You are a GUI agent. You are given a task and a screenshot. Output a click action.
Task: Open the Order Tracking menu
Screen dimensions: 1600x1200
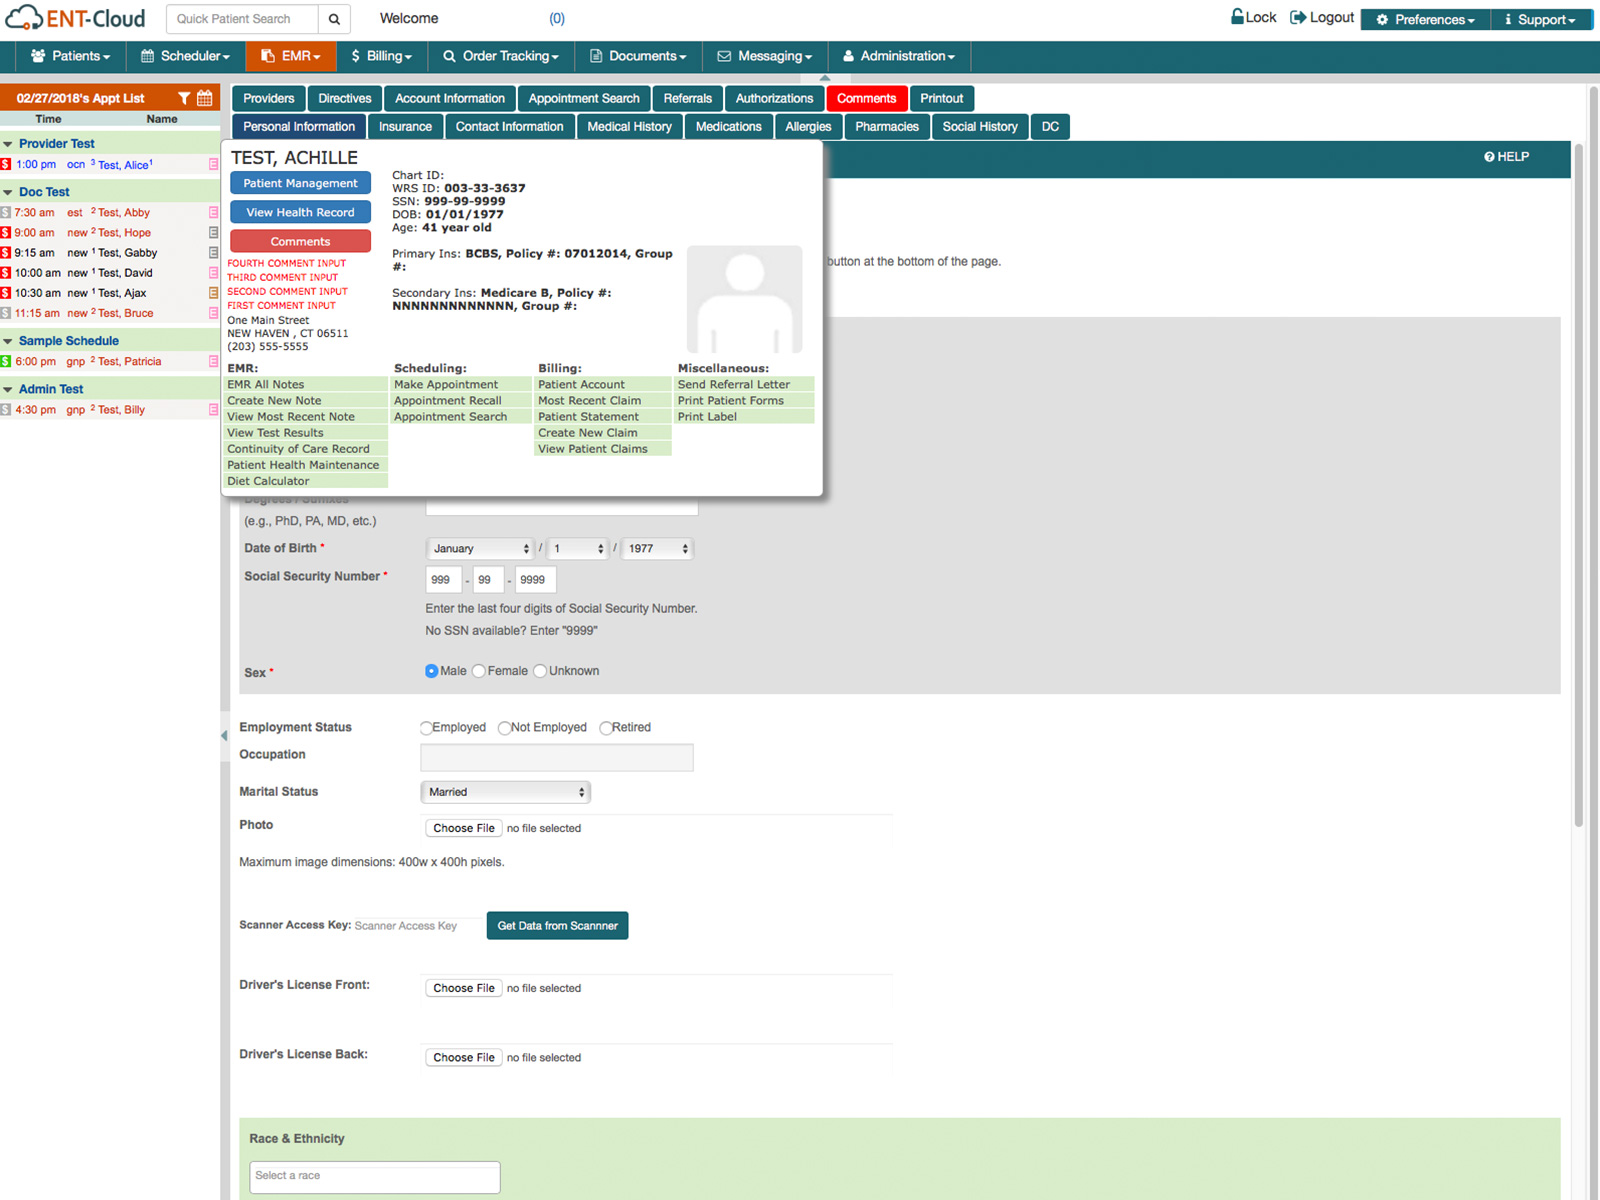pyautogui.click(x=500, y=56)
